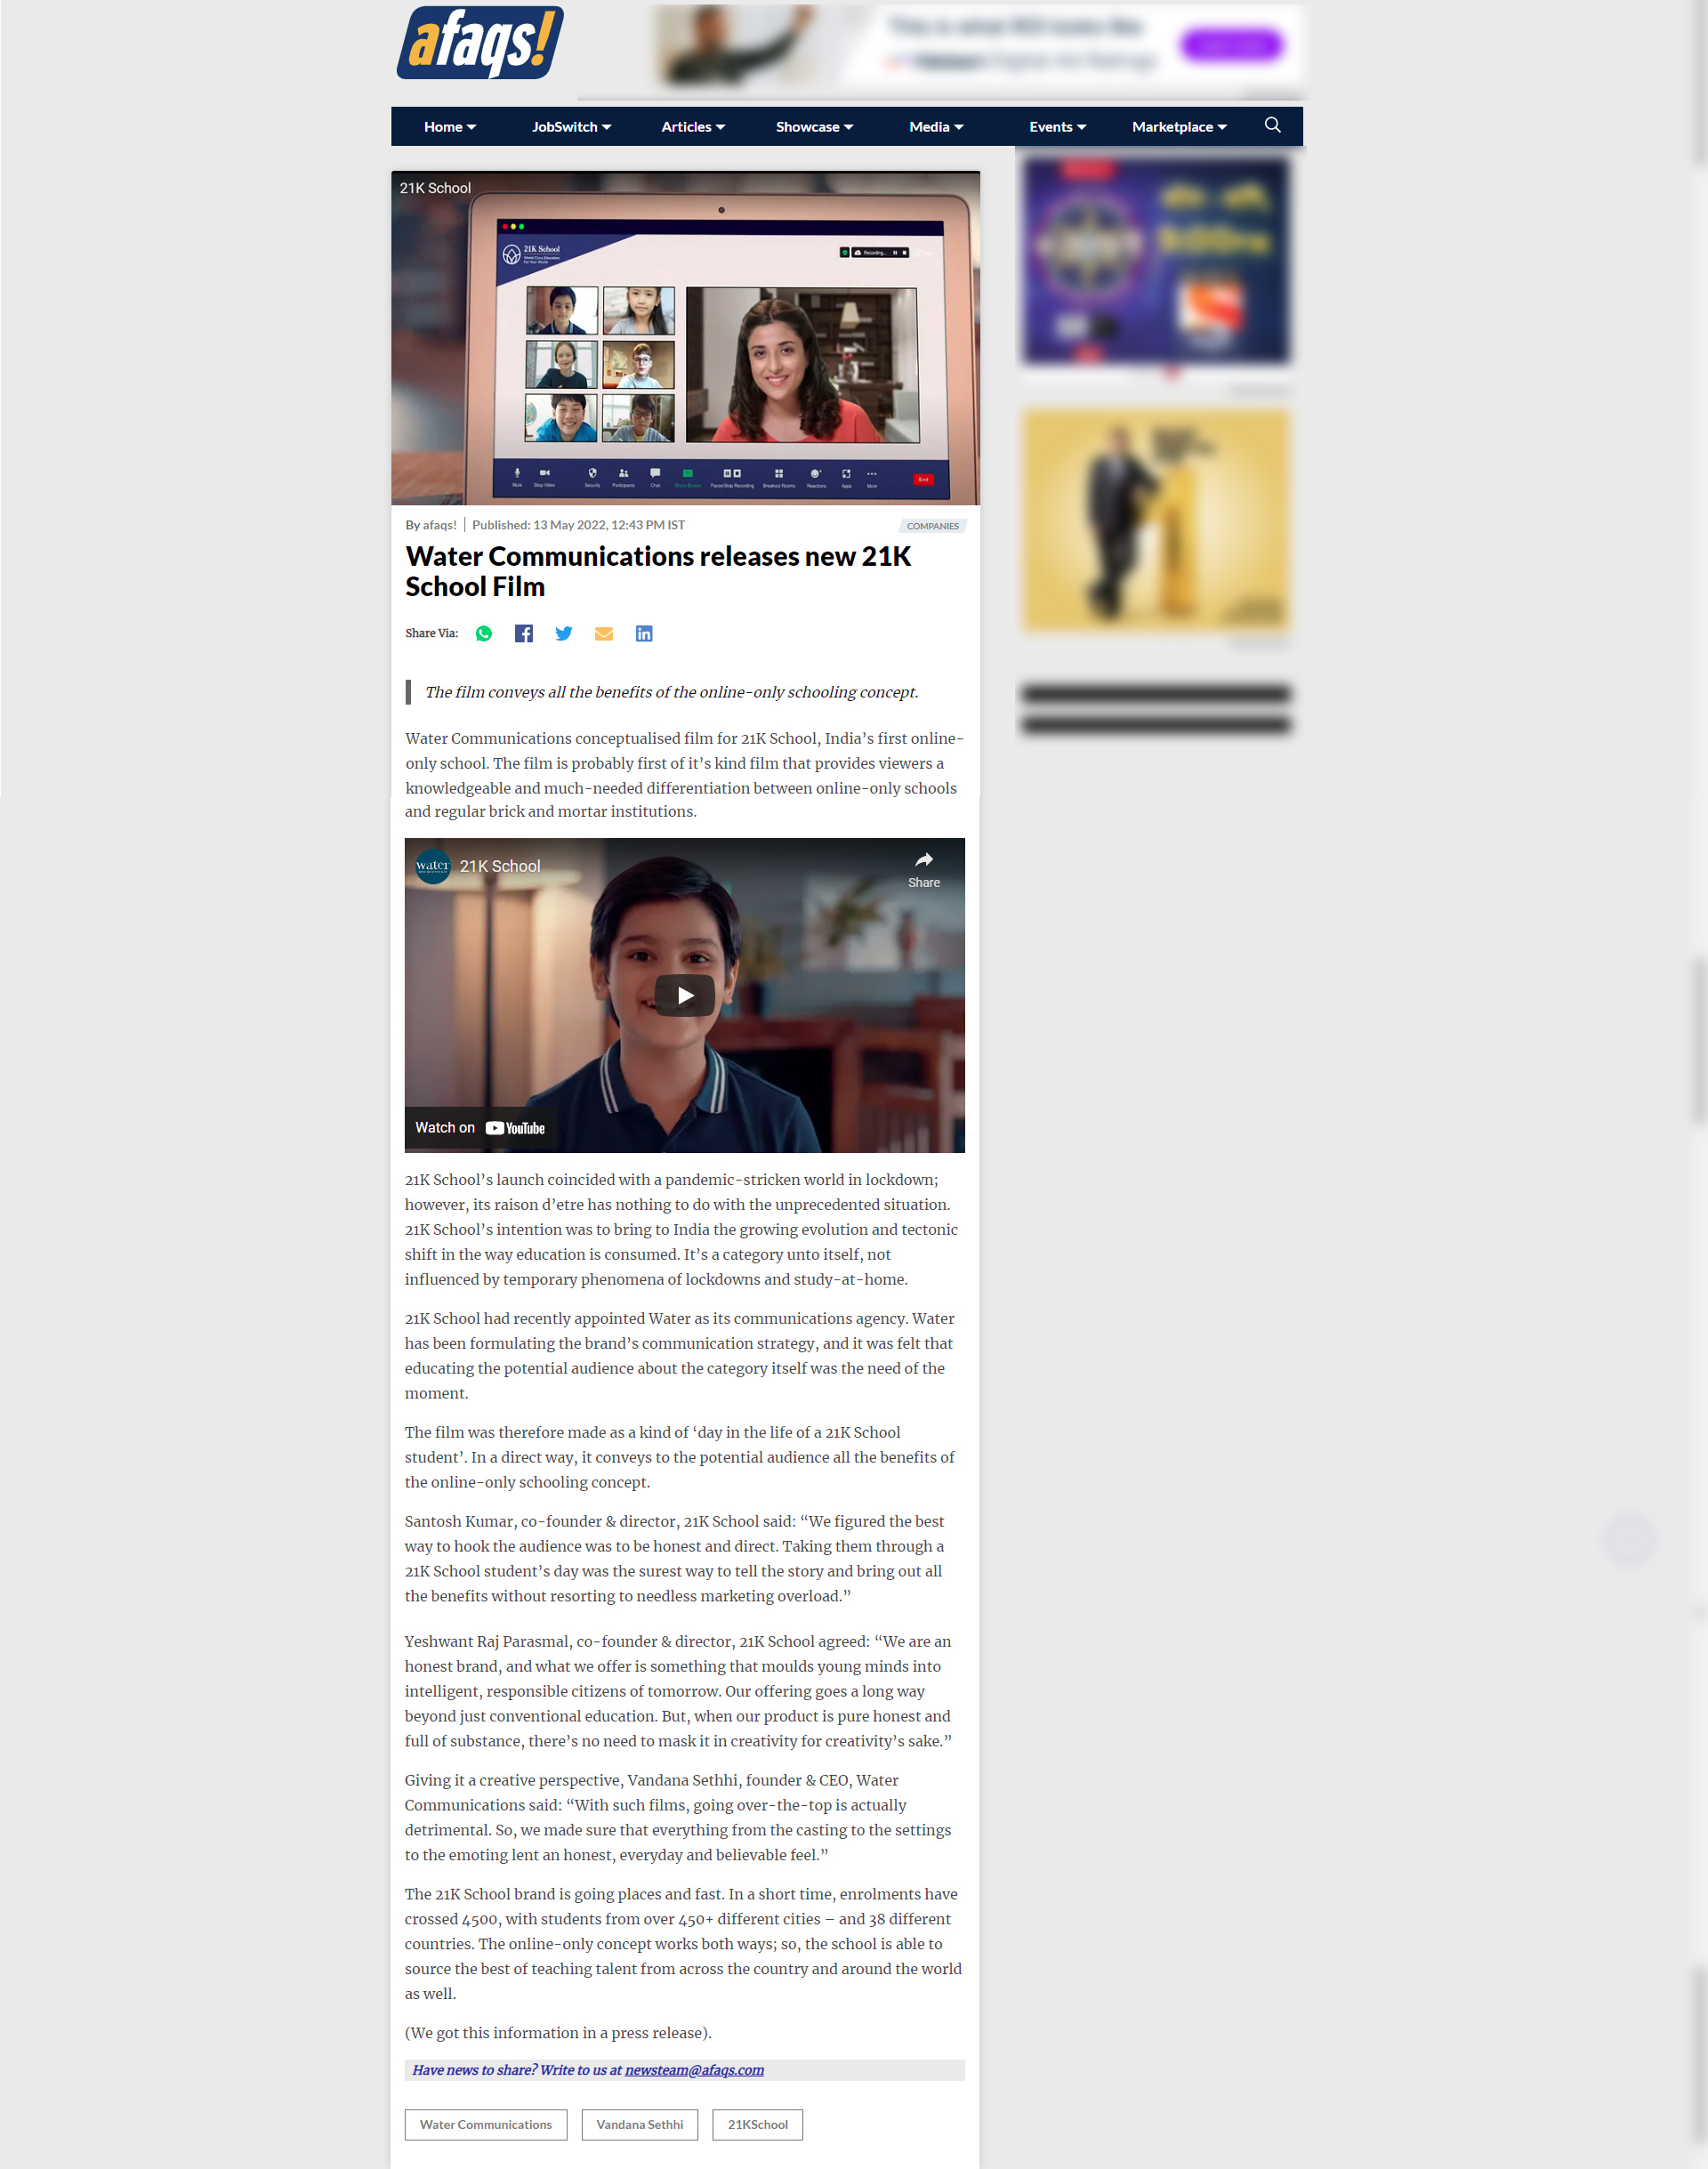Click the paragraph quoting Yeshwant Raj Parasmal
Screen dimensions: 1708x2169
point(678,1691)
